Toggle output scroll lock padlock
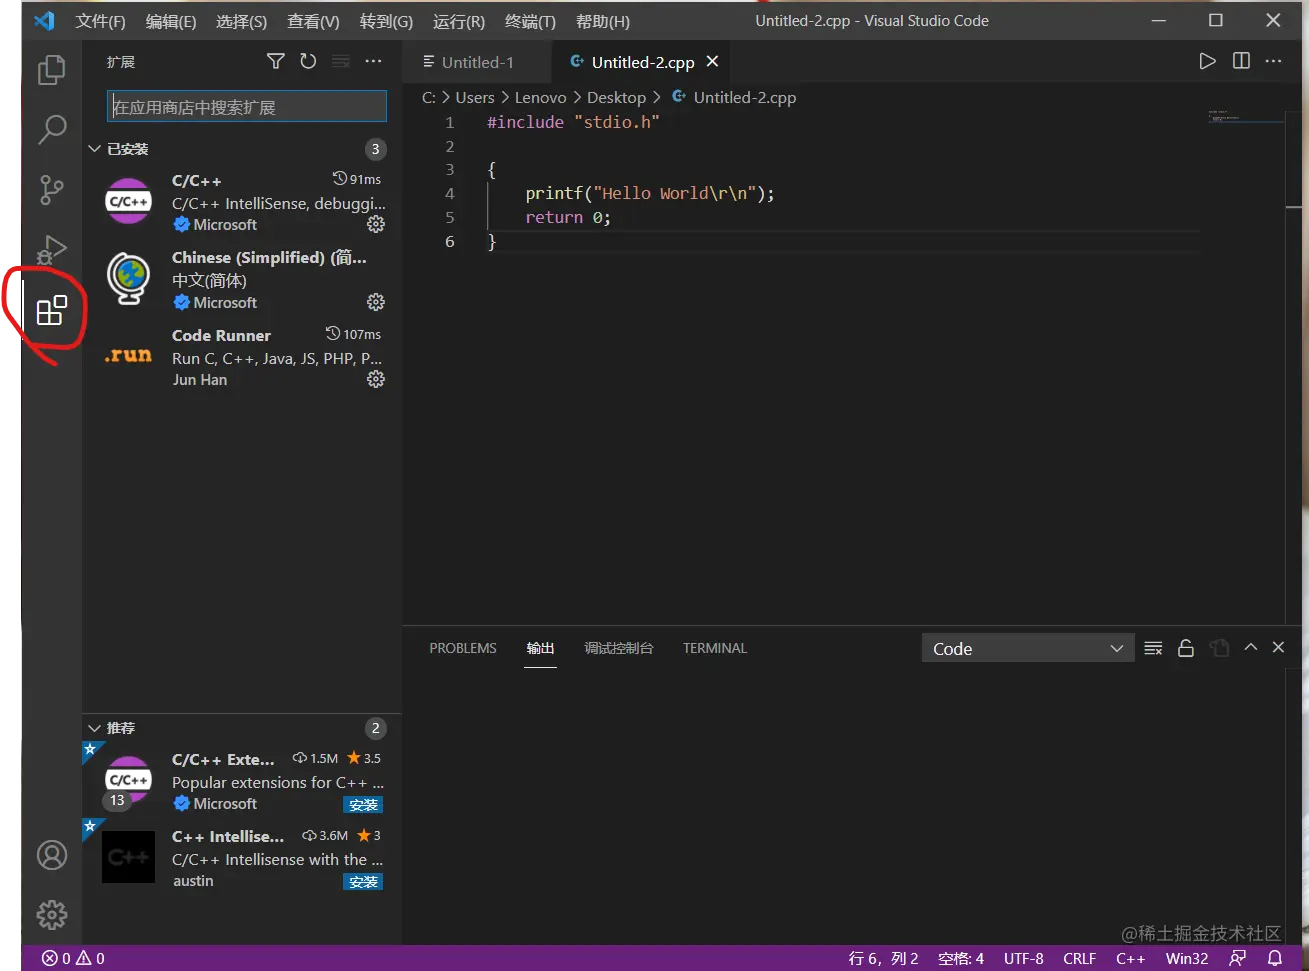This screenshot has height=971, width=1309. coord(1186,648)
